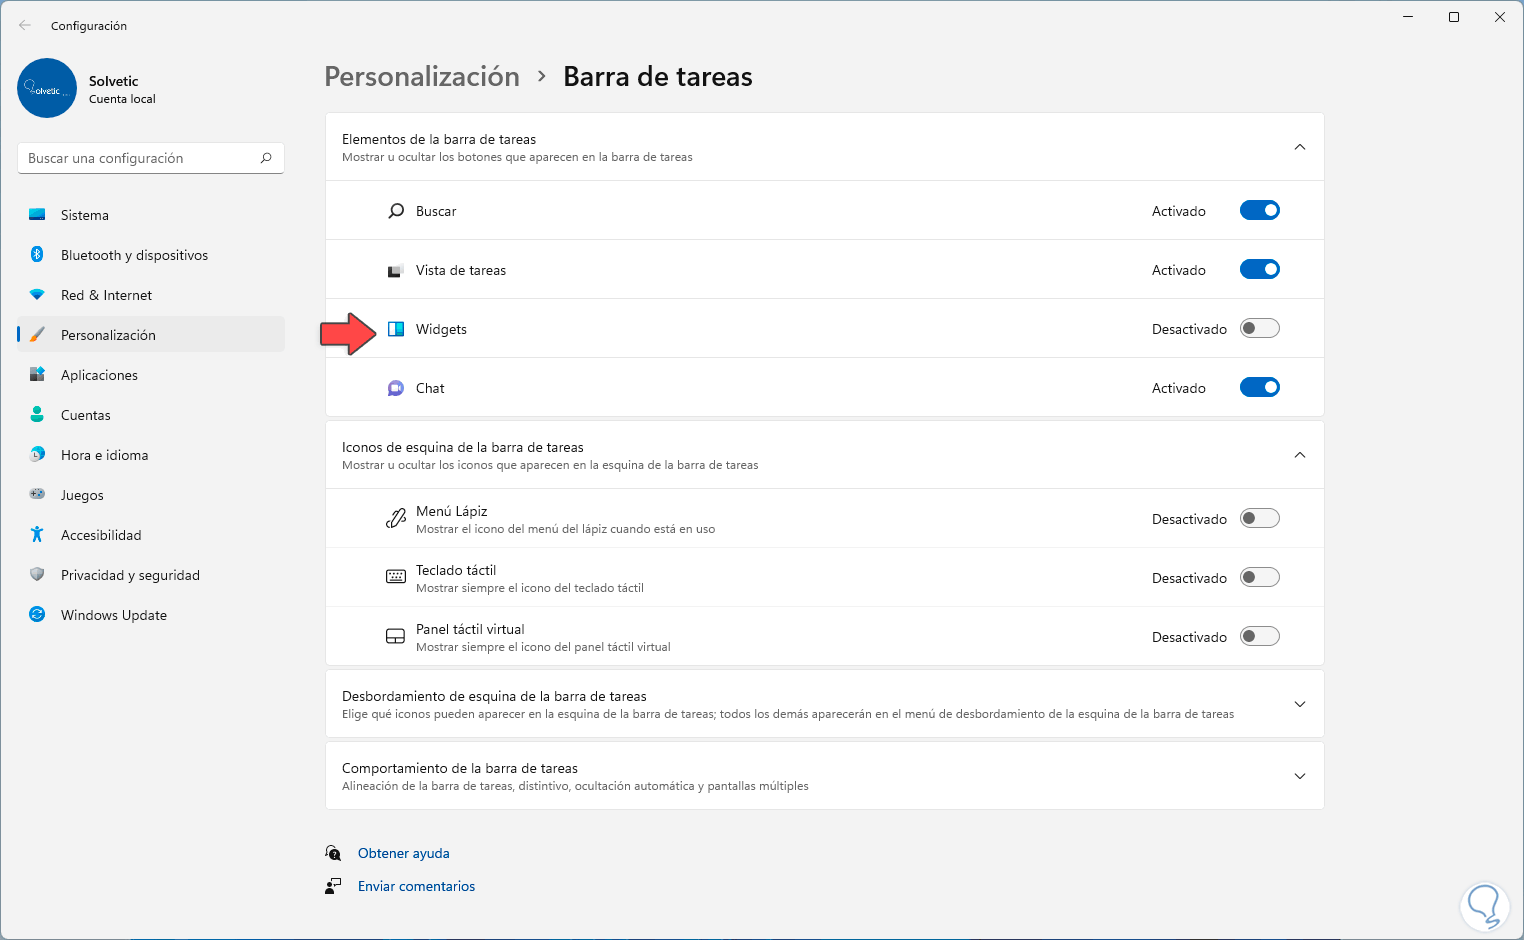This screenshot has width=1524, height=940.
Task: Expand Comportamiento de la barra de tareas
Action: (x=1299, y=776)
